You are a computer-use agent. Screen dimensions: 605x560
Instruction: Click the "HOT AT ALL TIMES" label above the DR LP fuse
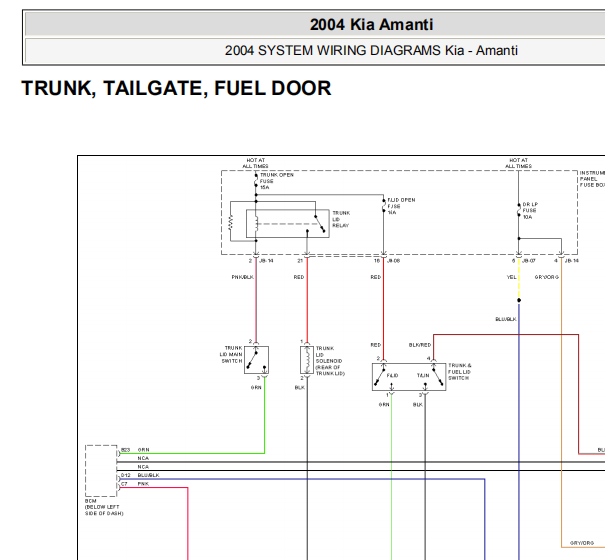pyautogui.click(x=518, y=163)
